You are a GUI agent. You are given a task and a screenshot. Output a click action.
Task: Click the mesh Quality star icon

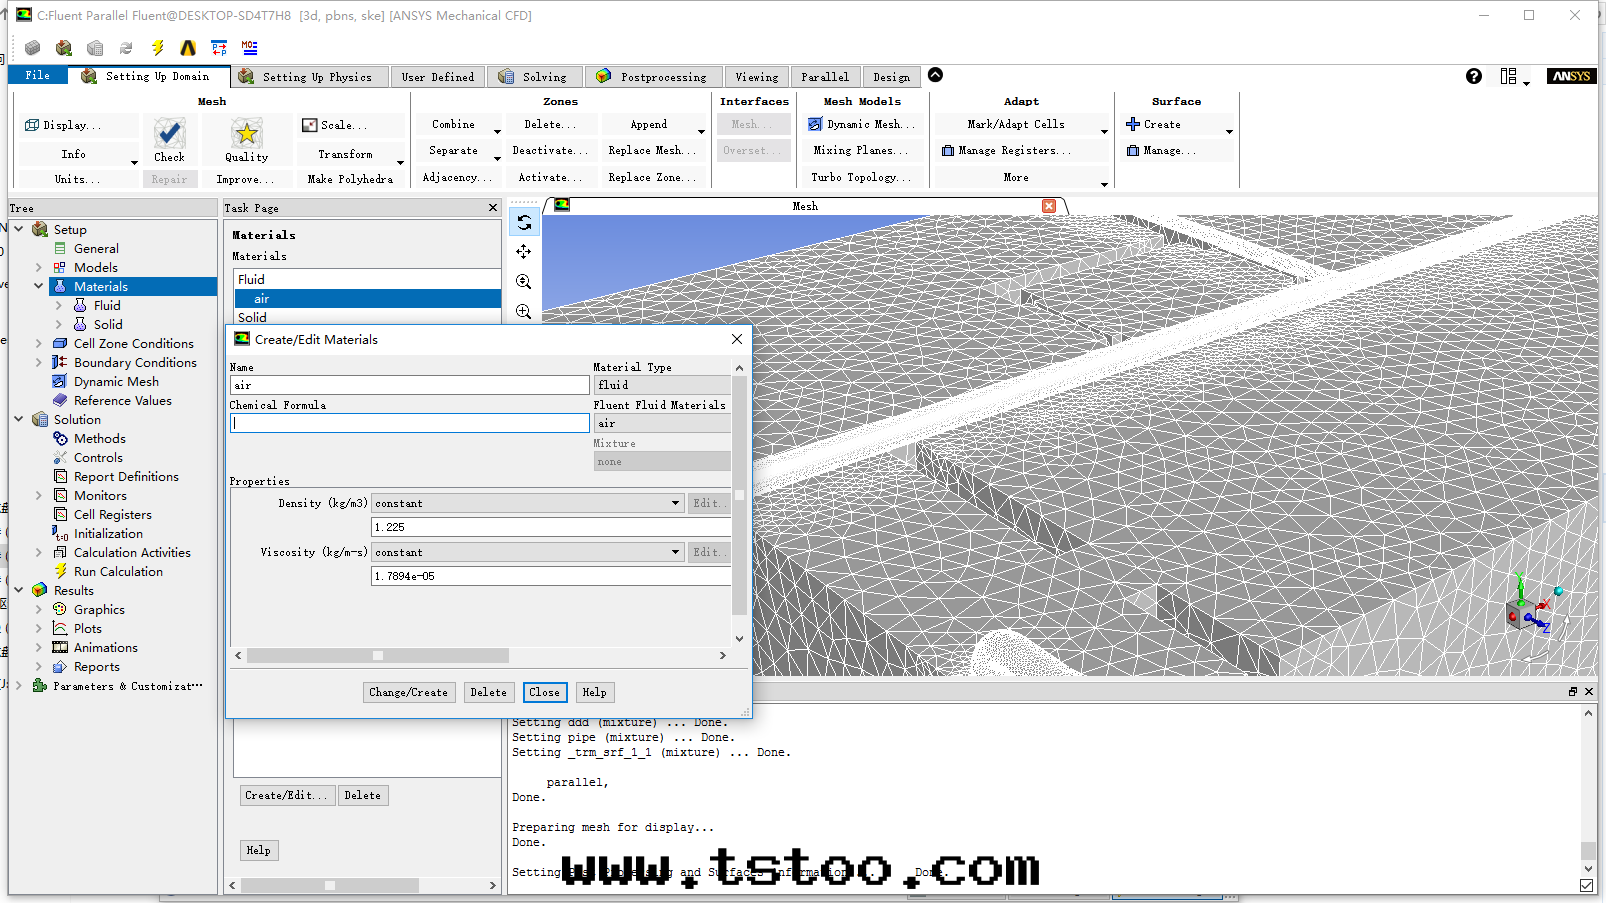point(246,133)
